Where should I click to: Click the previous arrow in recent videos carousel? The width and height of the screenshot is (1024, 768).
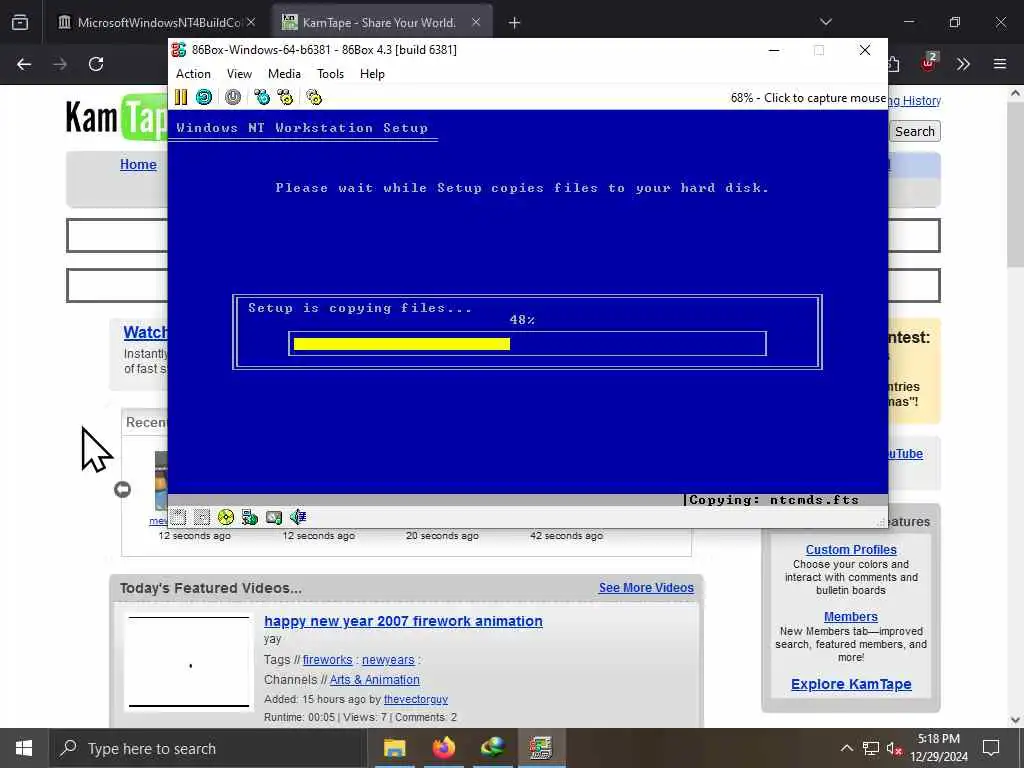click(x=122, y=489)
